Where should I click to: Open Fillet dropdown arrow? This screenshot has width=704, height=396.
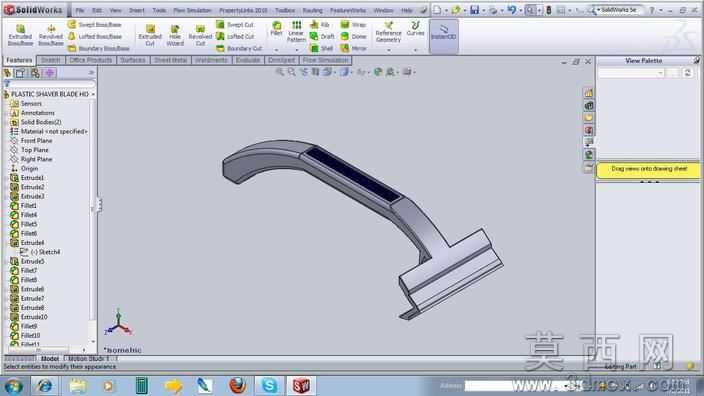pos(277,50)
